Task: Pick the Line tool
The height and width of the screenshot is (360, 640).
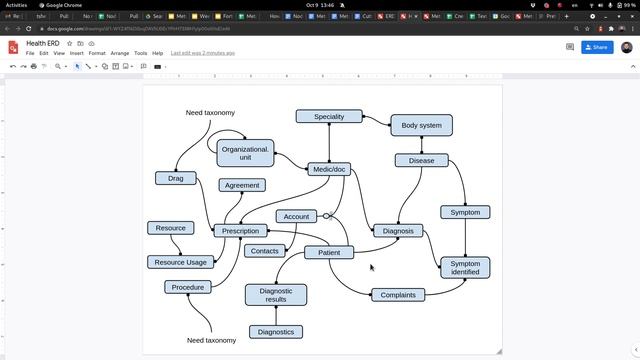Action: 88,66
